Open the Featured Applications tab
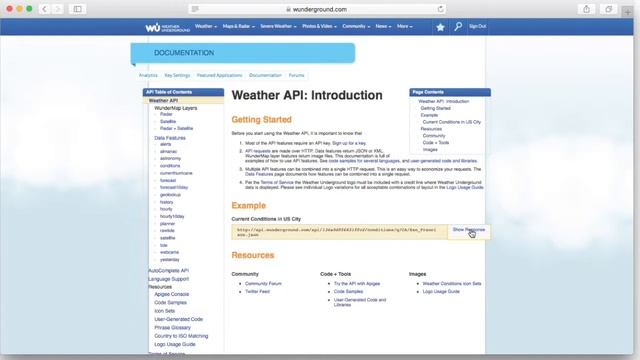The height and width of the screenshot is (360, 640). (x=219, y=75)
